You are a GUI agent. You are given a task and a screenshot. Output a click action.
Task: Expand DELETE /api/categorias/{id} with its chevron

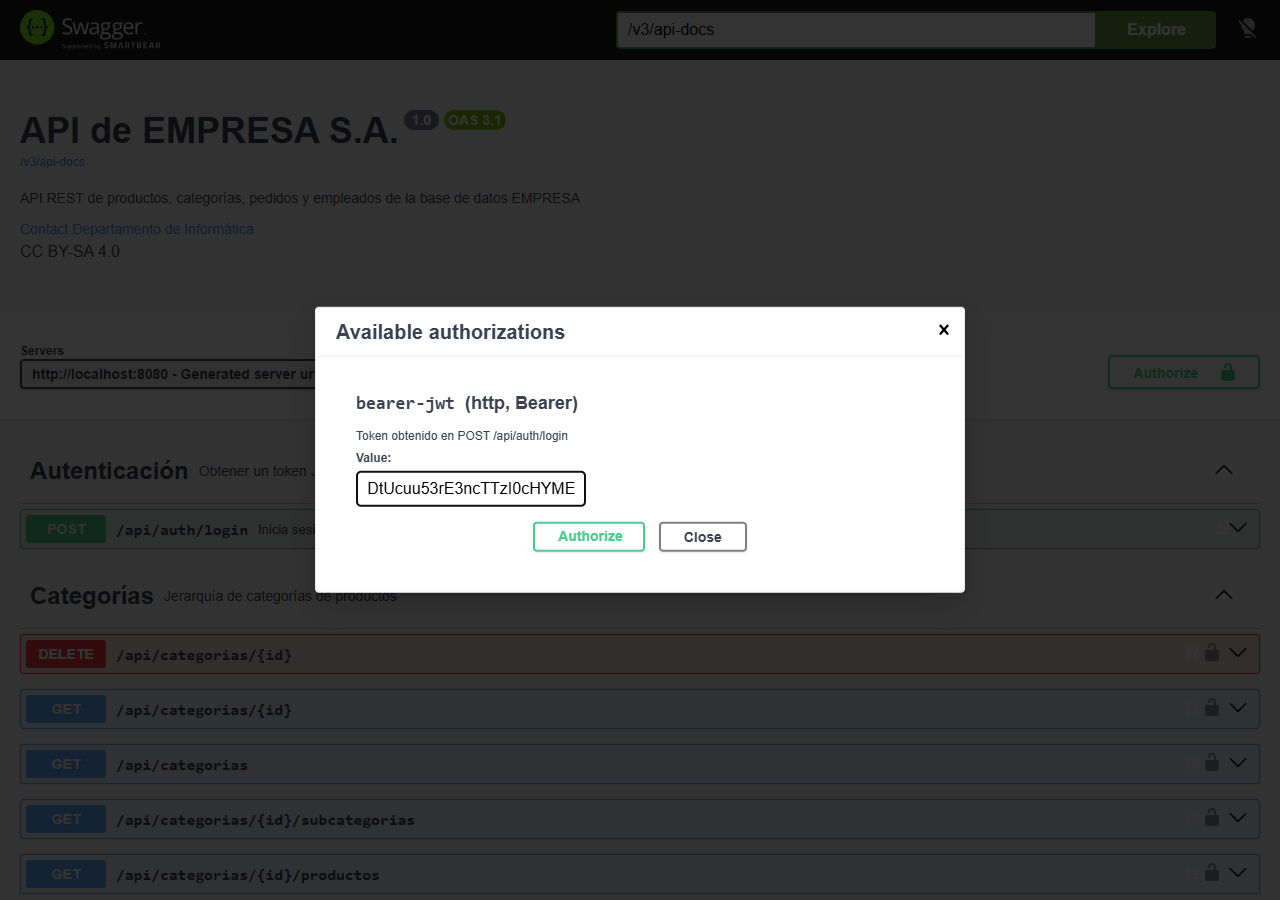pyautogui.click(x=1238, y=653)
